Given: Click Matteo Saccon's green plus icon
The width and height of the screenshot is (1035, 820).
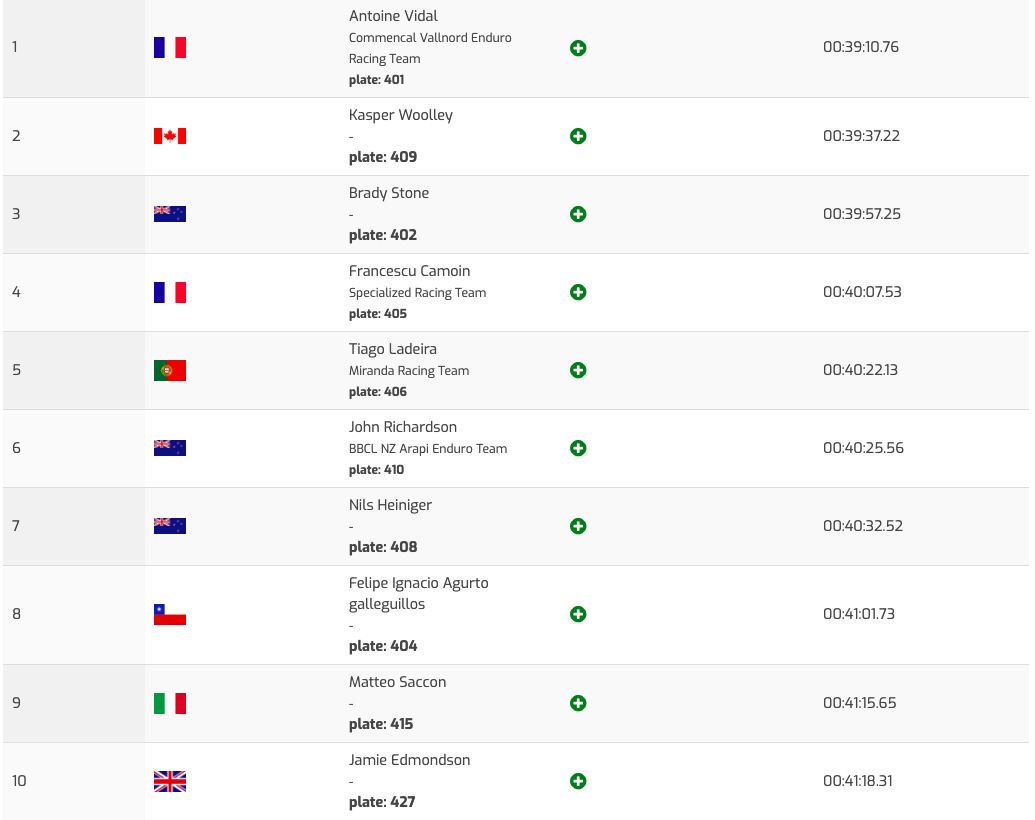Looking at the screenshot, I should [x=578, y=703].
